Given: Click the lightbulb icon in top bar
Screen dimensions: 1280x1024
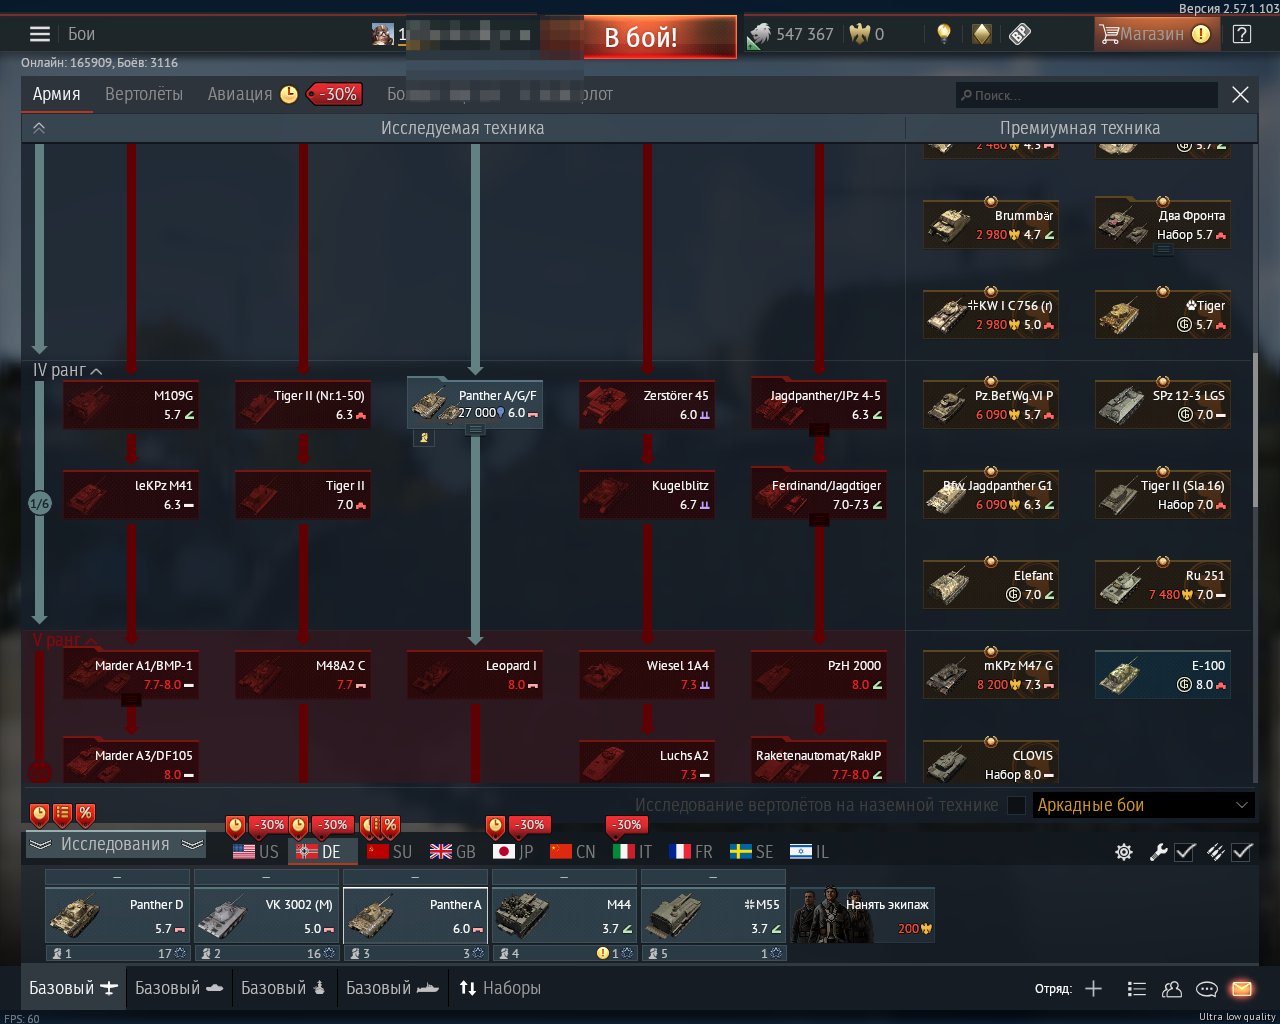Looking at the screenshot, I should [943, 34].
